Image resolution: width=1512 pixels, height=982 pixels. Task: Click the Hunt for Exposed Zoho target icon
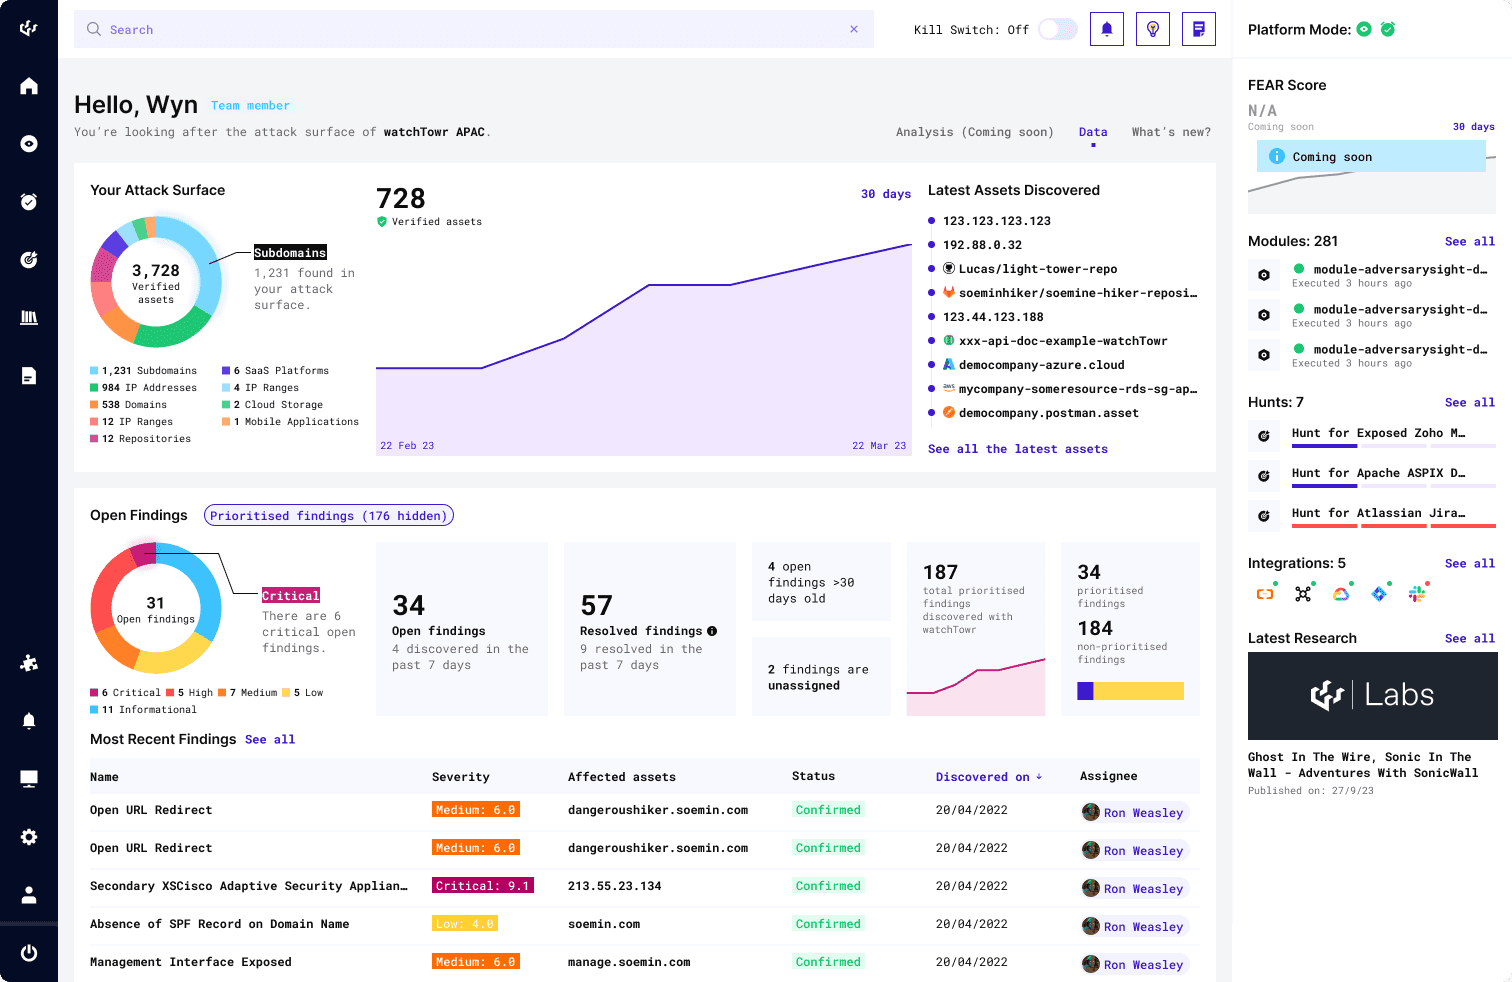[x=1264, y=436]
